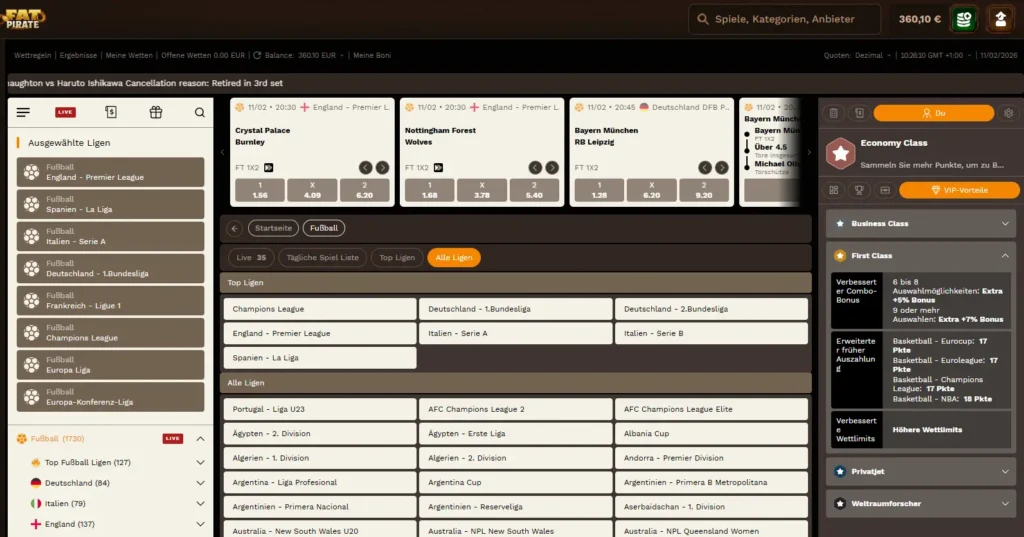Select Fußball Europa-Konferenz-Liga in sidebar
The image size is (1024, 537).
tap(110, 397)
